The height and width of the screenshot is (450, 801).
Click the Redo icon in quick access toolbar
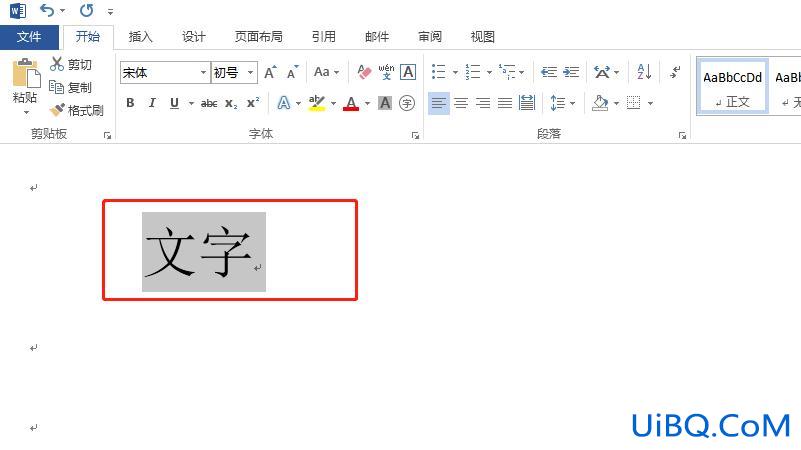pos(86,10)
